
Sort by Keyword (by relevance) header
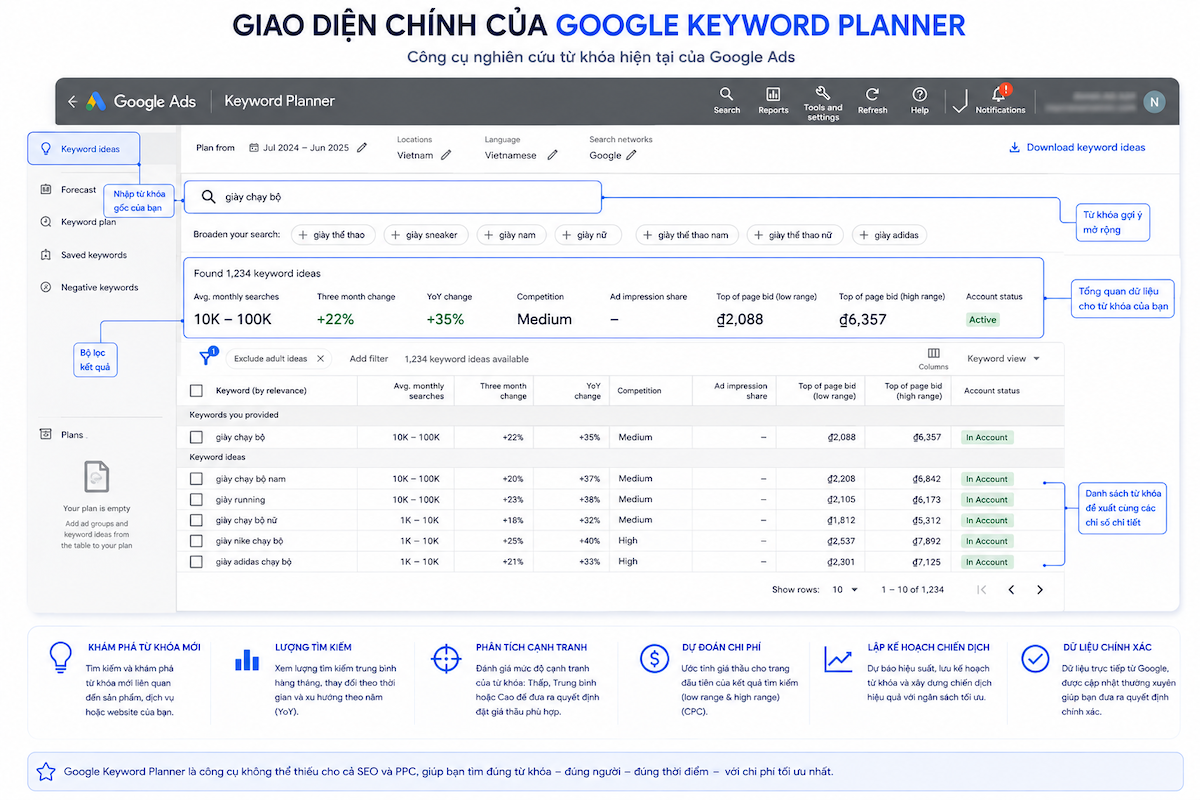click(x=261, y=391)
